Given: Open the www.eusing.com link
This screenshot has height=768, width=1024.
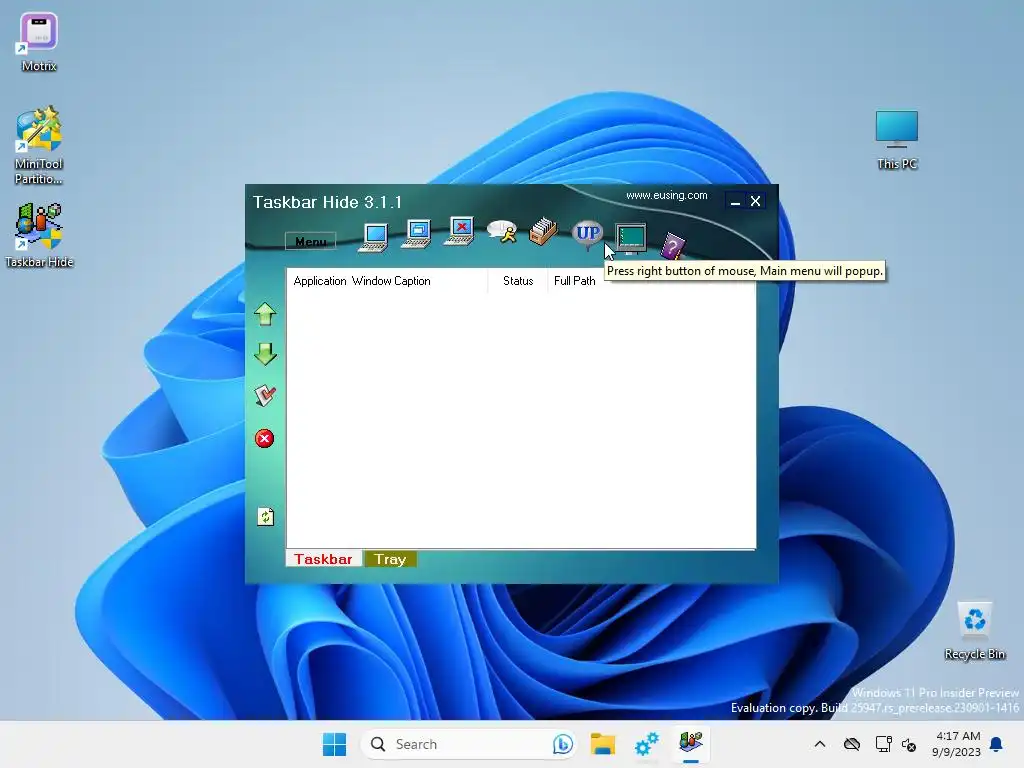Looking at the screenshot, I should [666, 195].
